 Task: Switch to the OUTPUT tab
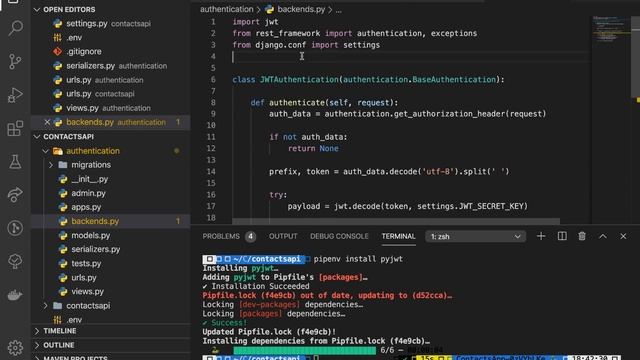[x=283, y=236]
